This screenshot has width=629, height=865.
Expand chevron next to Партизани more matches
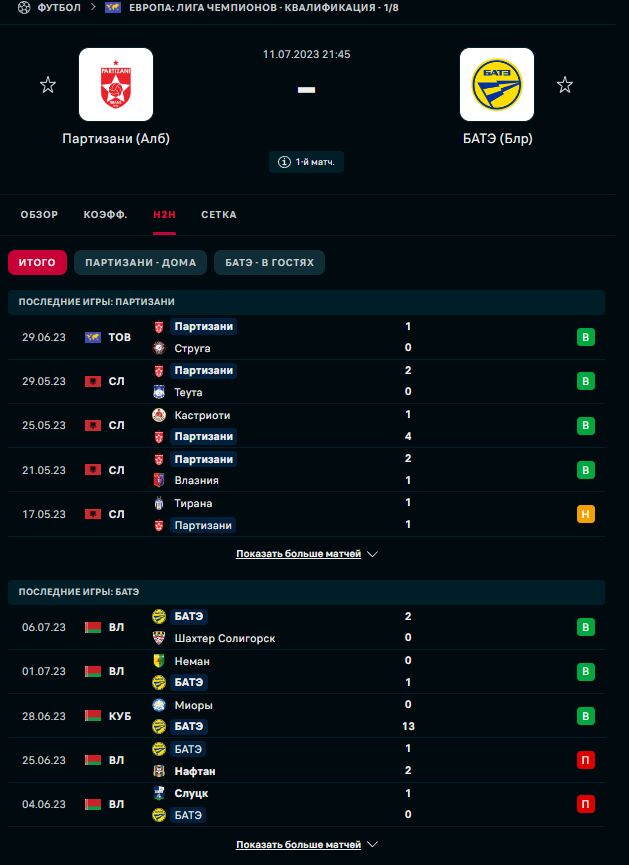pos(372,554)
